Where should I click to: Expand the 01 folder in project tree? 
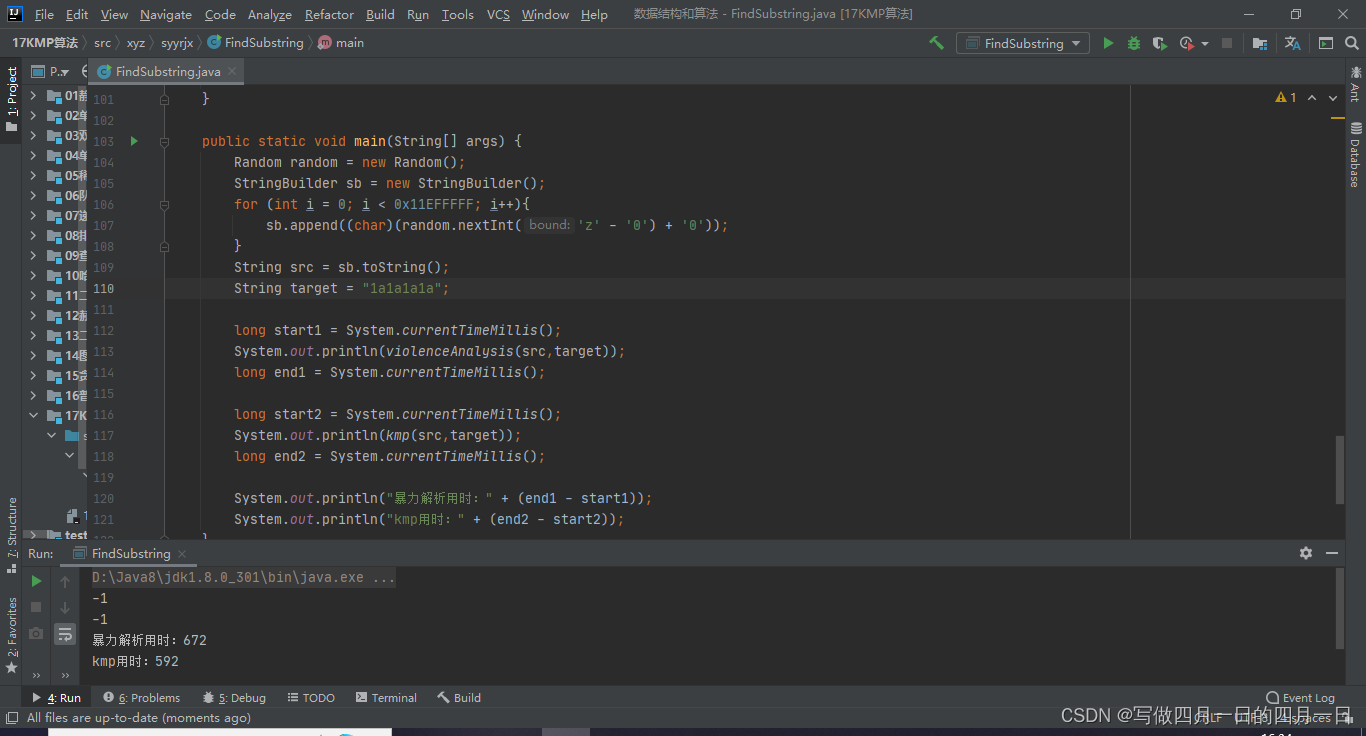pos(33,96)
